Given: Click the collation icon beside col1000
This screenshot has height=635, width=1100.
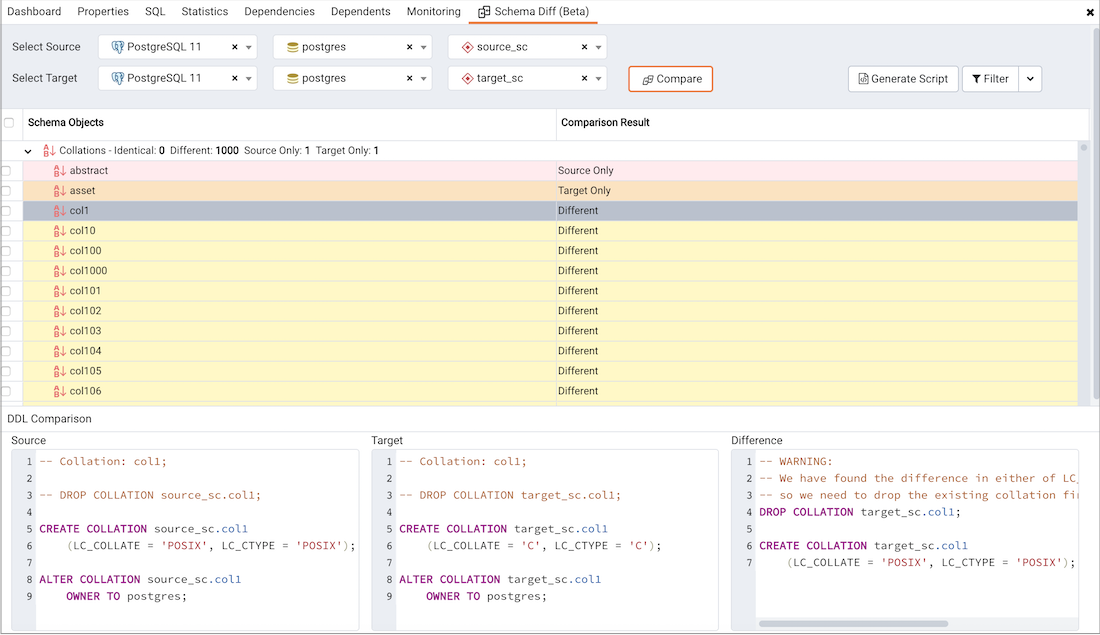Looking at the screenshot, I should (x=60, y=271).
